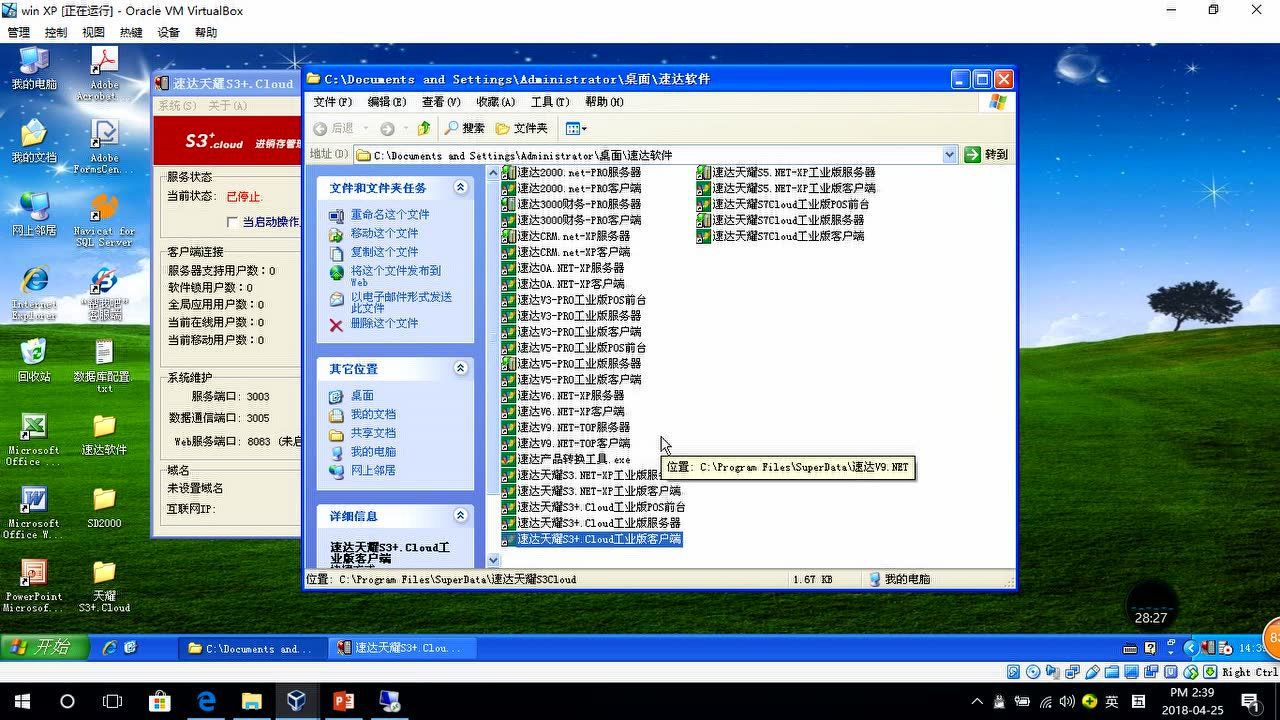Open back history dropdown arrow
This screenshot has height=720, width=1280.
[x=365, y=128]
